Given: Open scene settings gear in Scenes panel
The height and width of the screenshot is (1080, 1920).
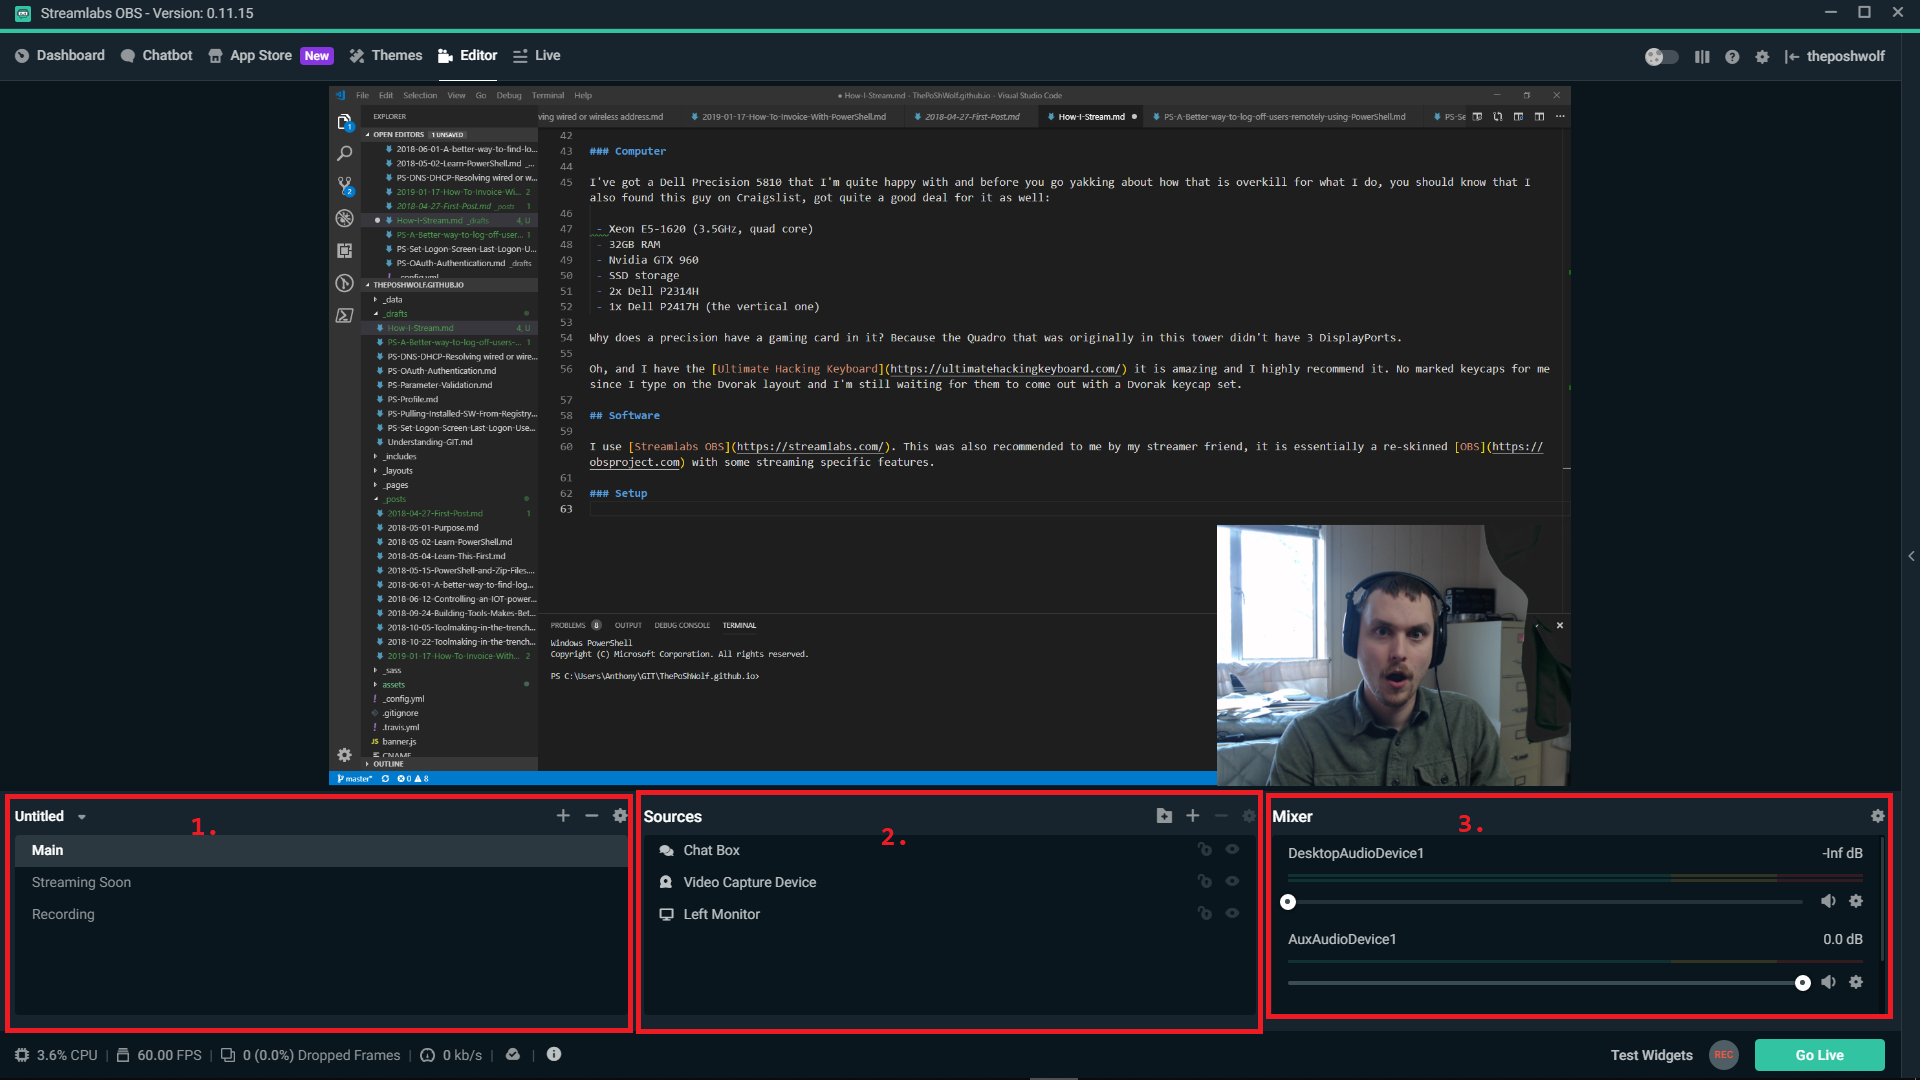Looking at the screenshot, I should [620, 816].
